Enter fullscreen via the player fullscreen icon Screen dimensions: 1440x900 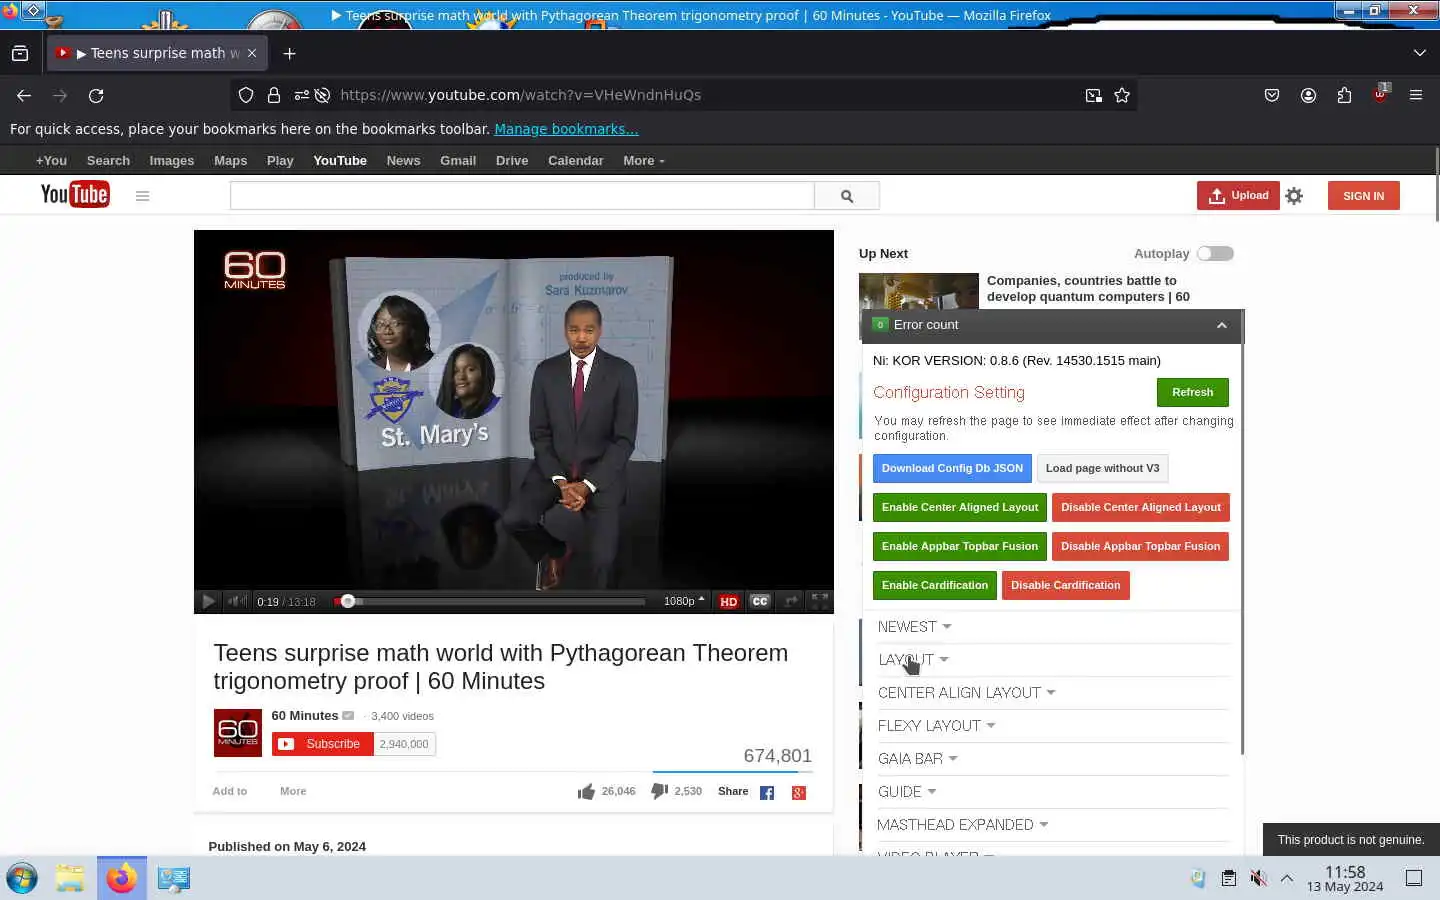click(x=819, y=601)
